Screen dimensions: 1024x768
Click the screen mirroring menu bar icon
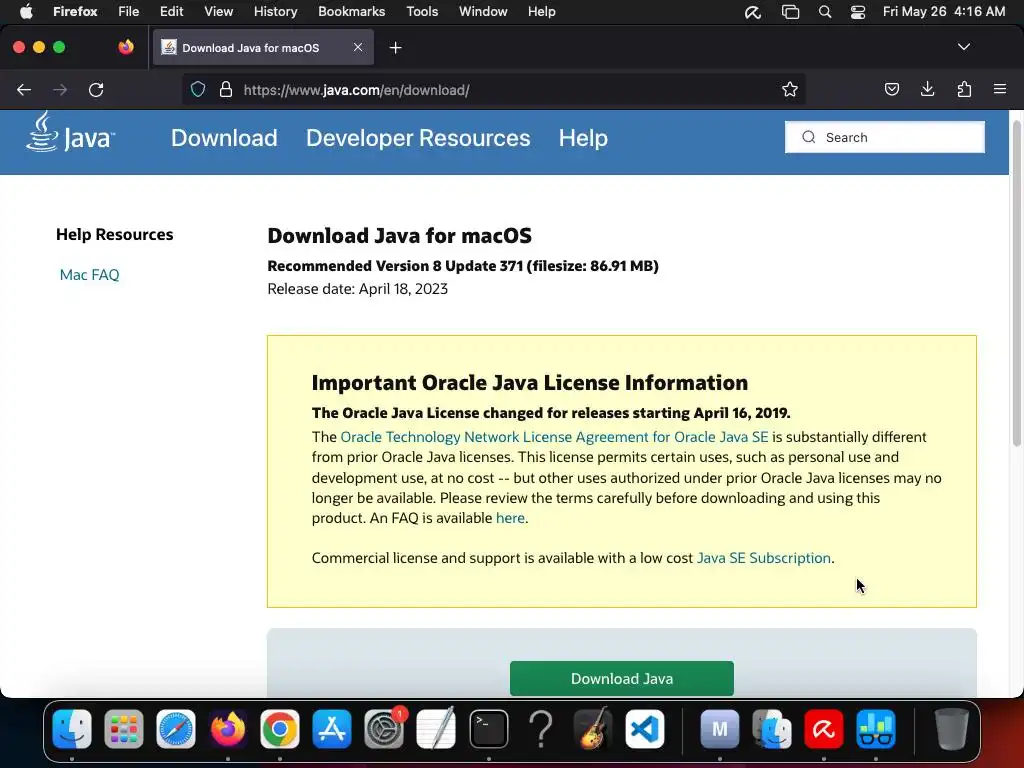coord(790,12)
